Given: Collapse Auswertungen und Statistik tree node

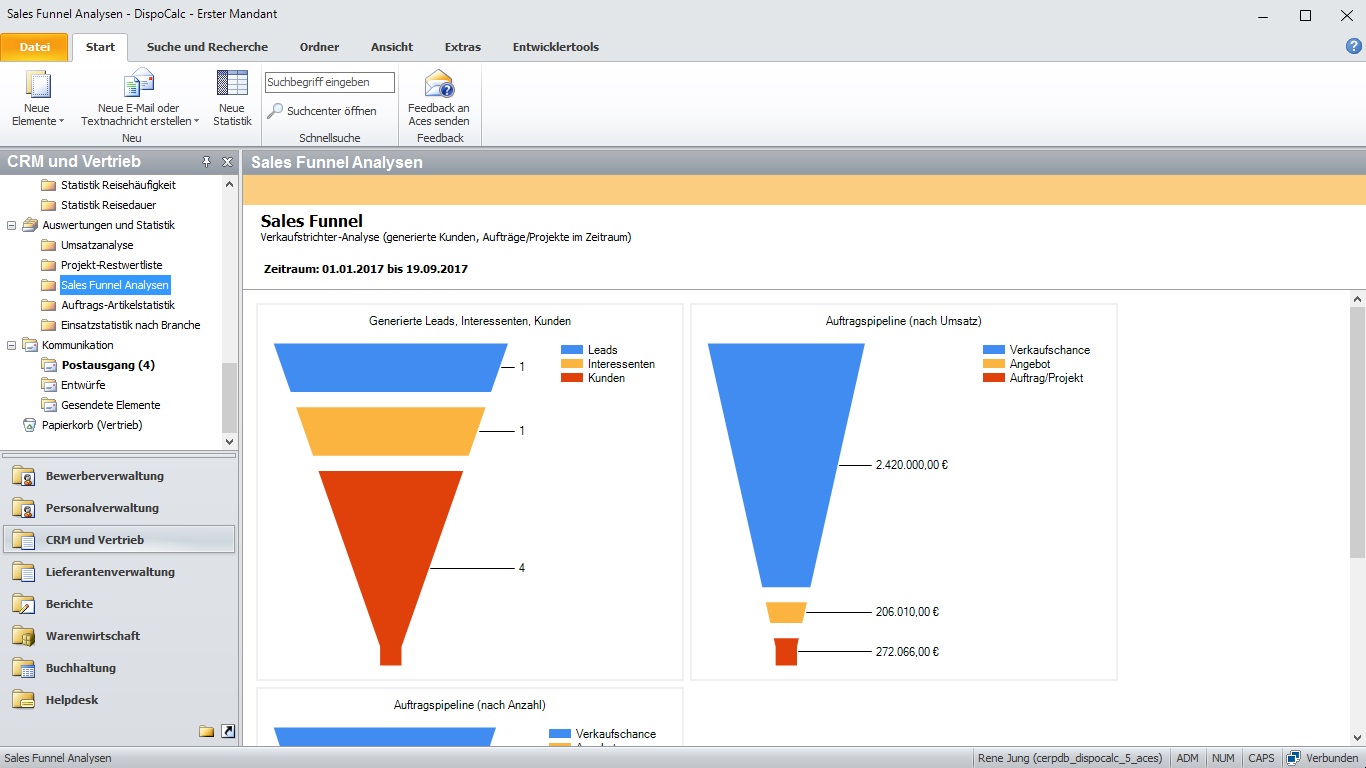Looking at the screenshot, I should 12,225.
